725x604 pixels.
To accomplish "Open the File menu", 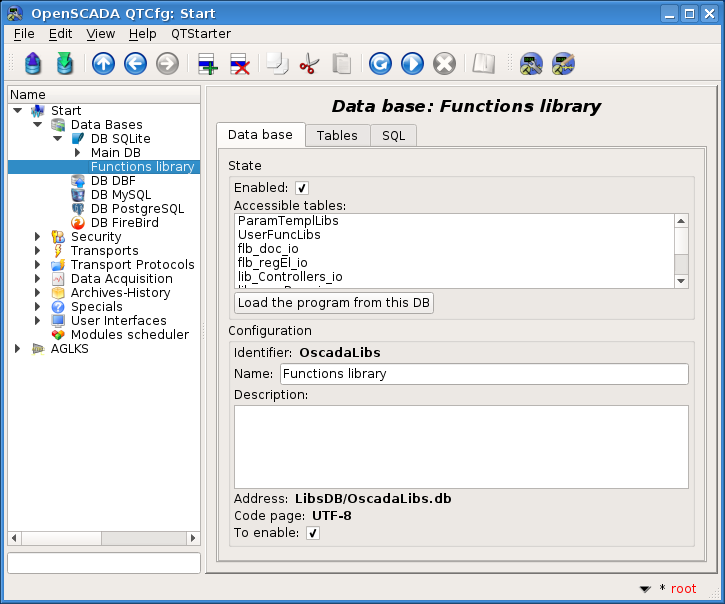I will (x=24, y=34).
